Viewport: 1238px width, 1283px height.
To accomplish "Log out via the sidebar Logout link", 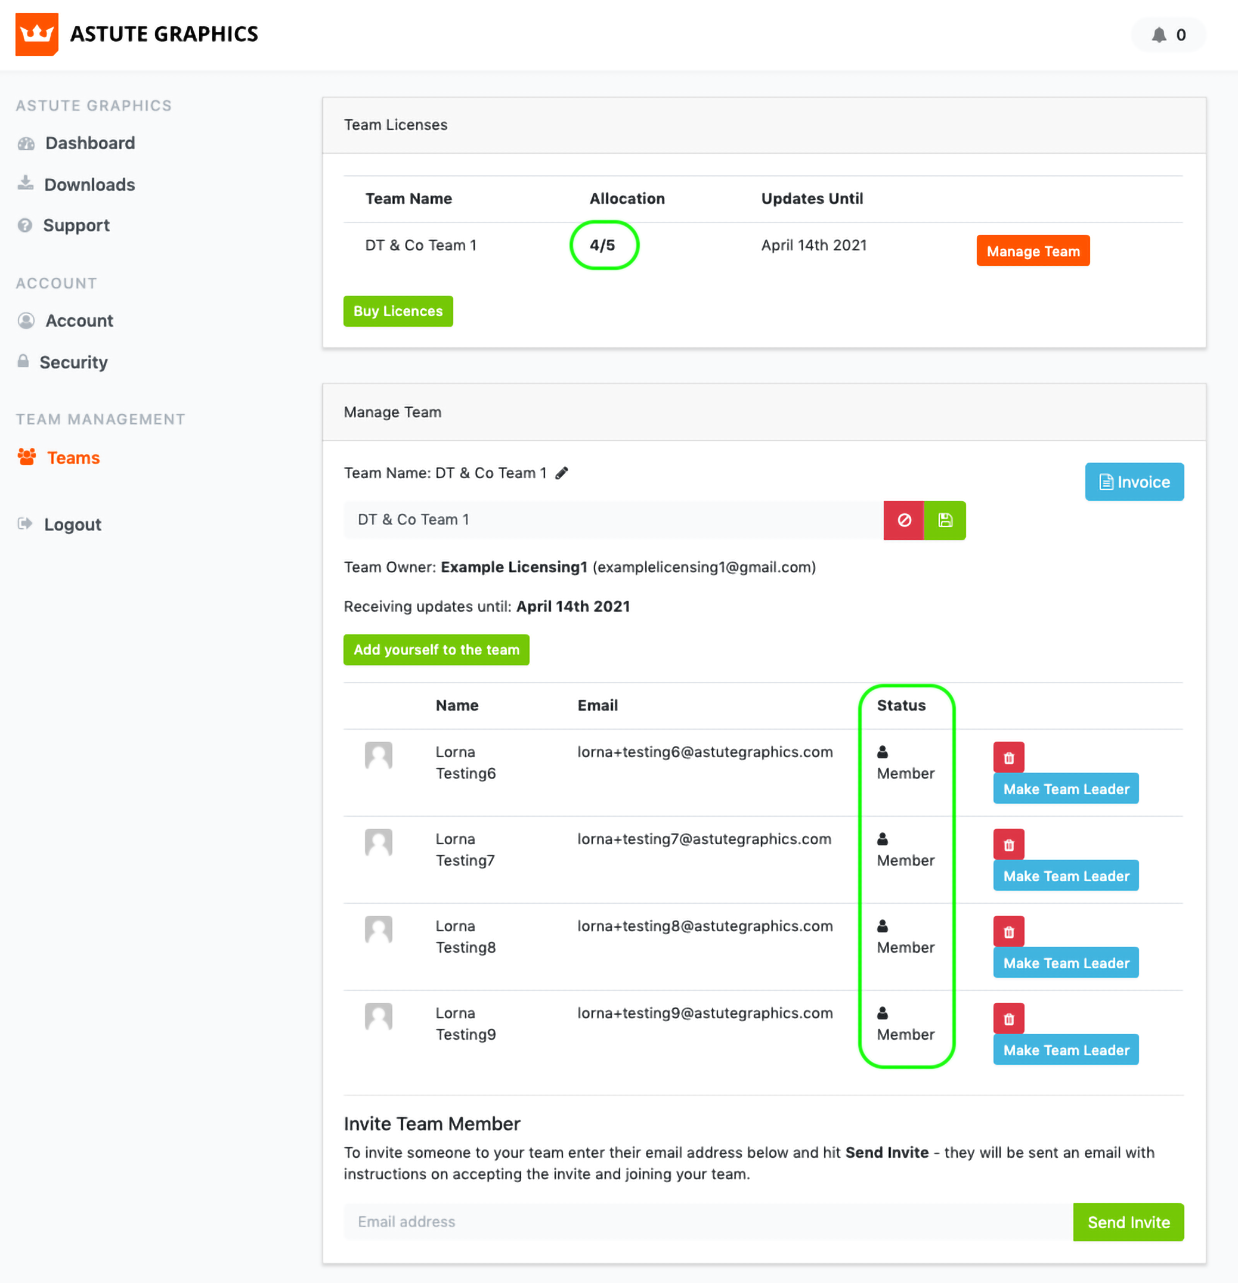I will pyautogui.click(x=72, y=525).
